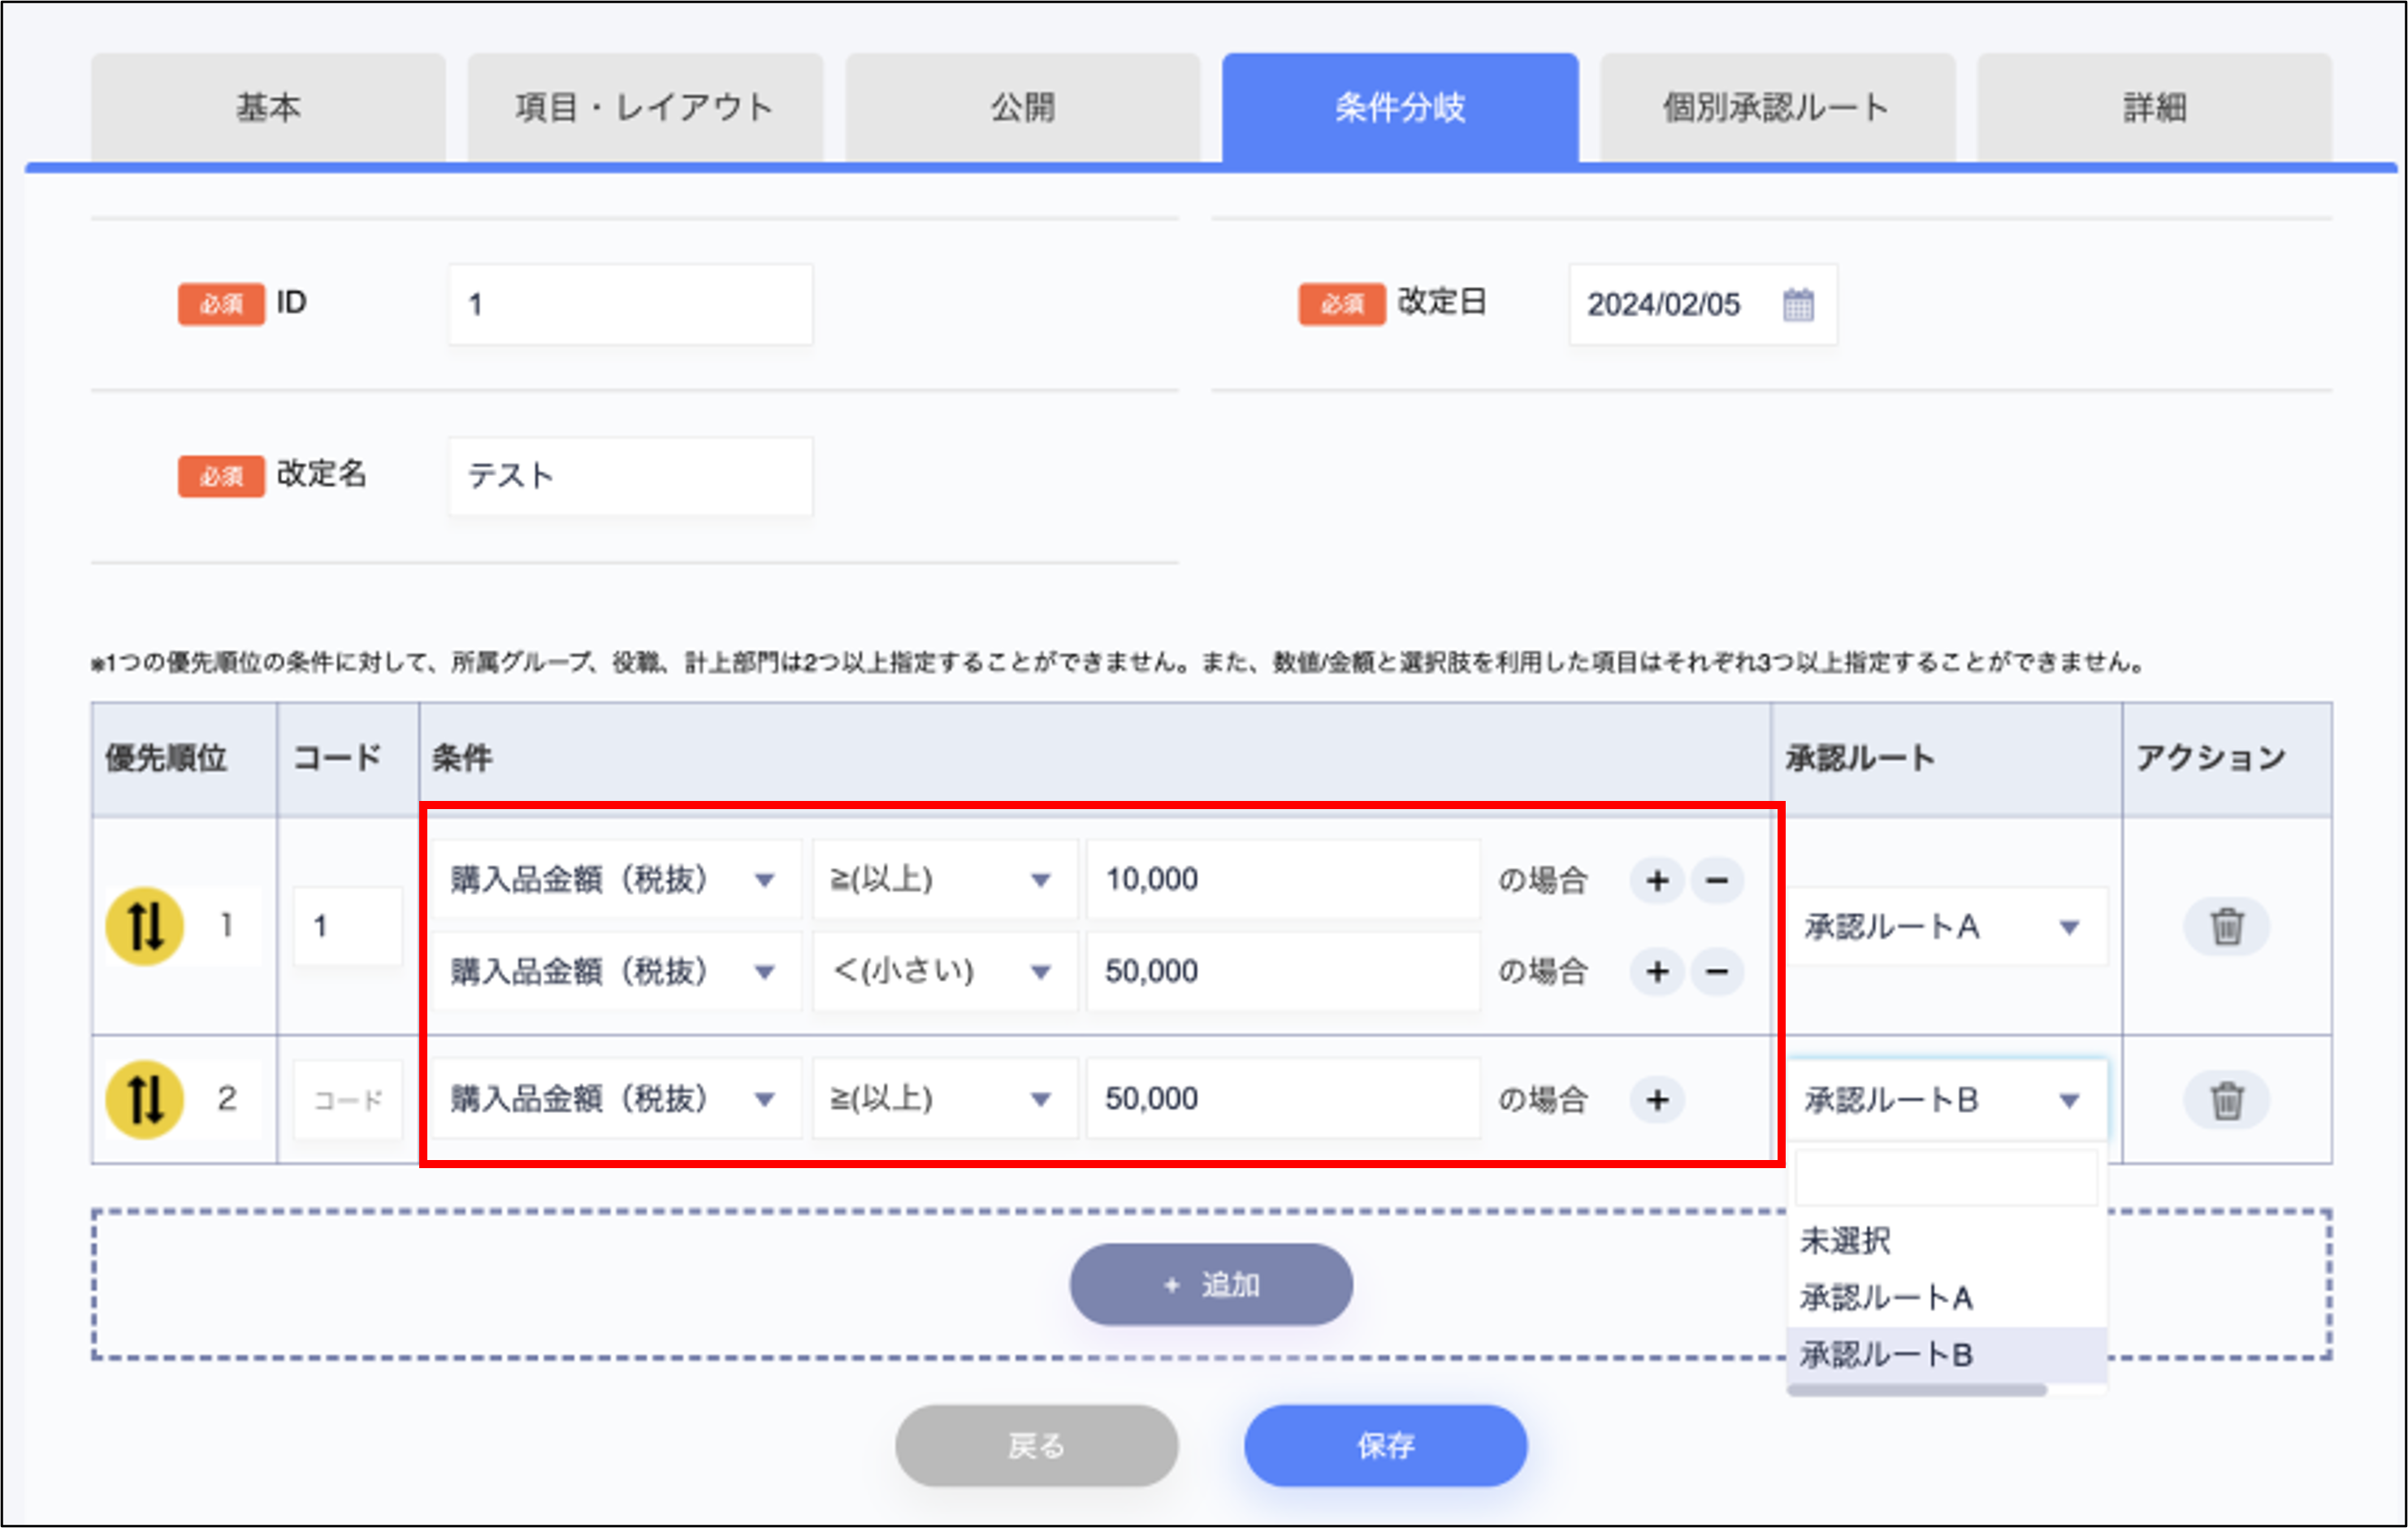The width and height of the screenshot is (2408, 1528).
Task: Open the 購入品金額（税抜）field selector
Action: coord(615,879)
